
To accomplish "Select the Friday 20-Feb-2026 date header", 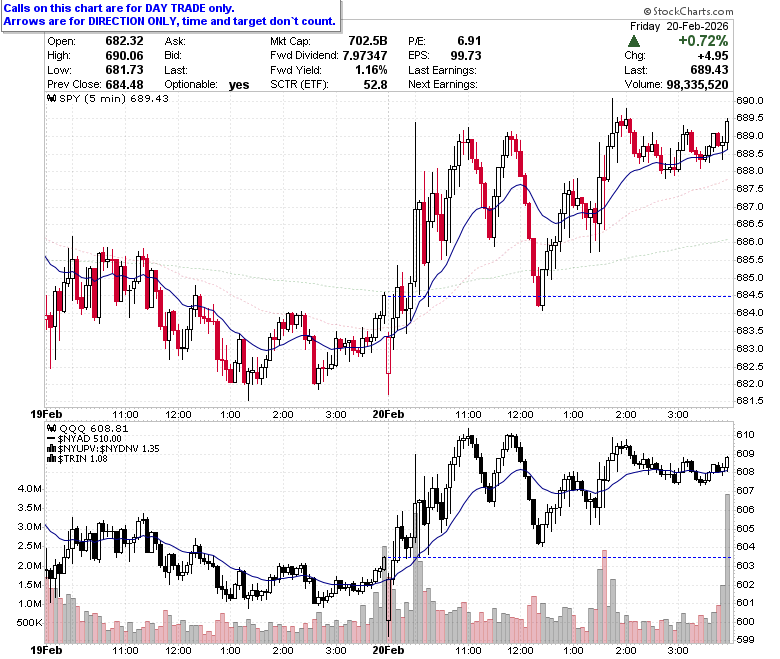I will point(679,26).
